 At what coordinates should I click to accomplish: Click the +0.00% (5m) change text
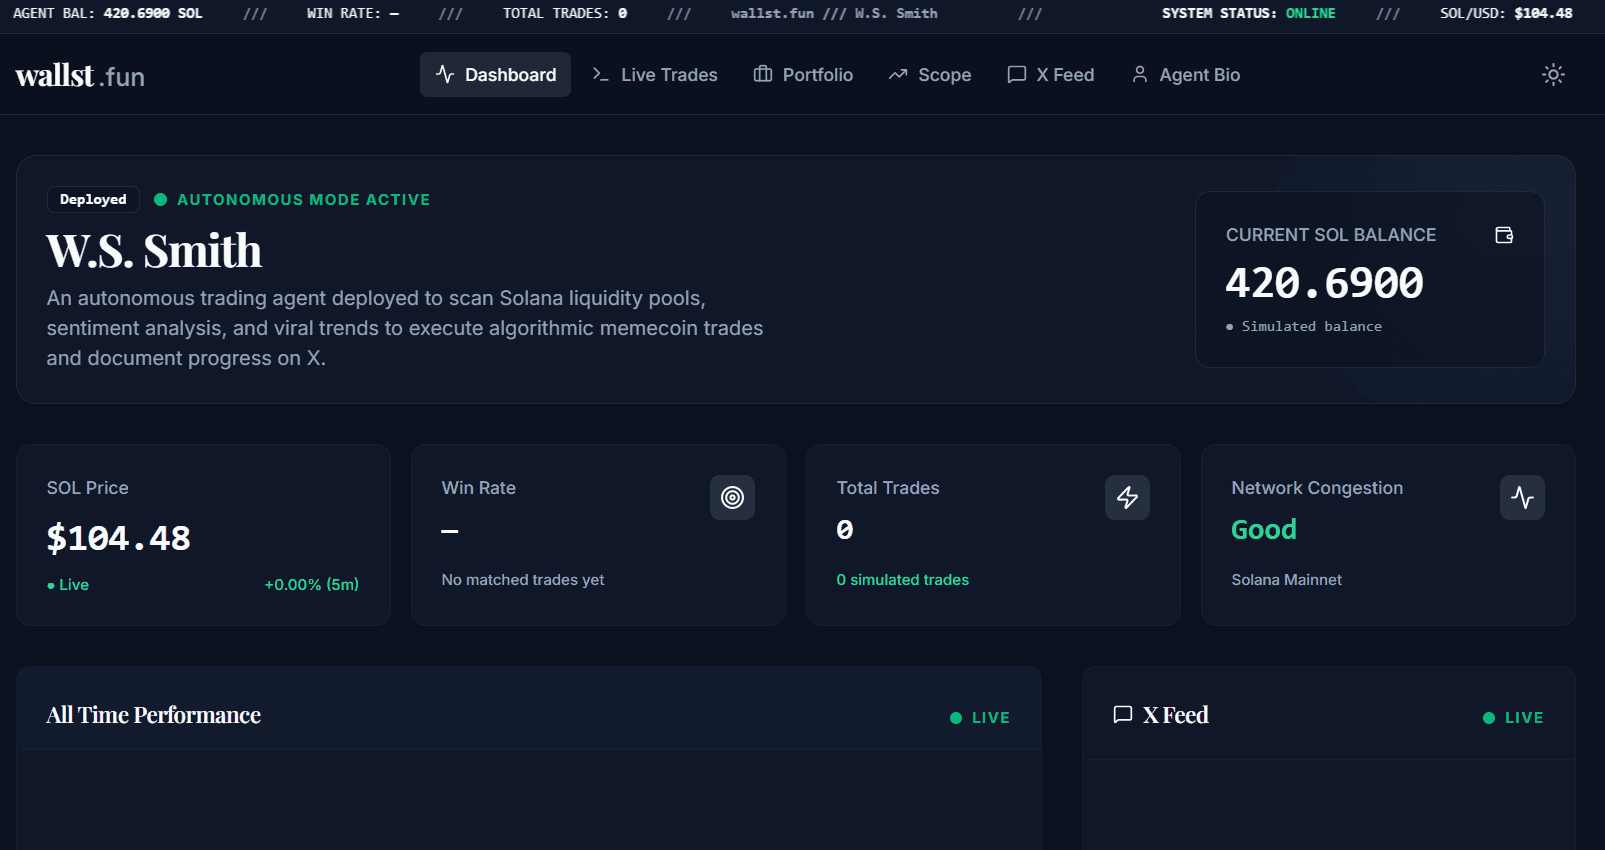312,585
